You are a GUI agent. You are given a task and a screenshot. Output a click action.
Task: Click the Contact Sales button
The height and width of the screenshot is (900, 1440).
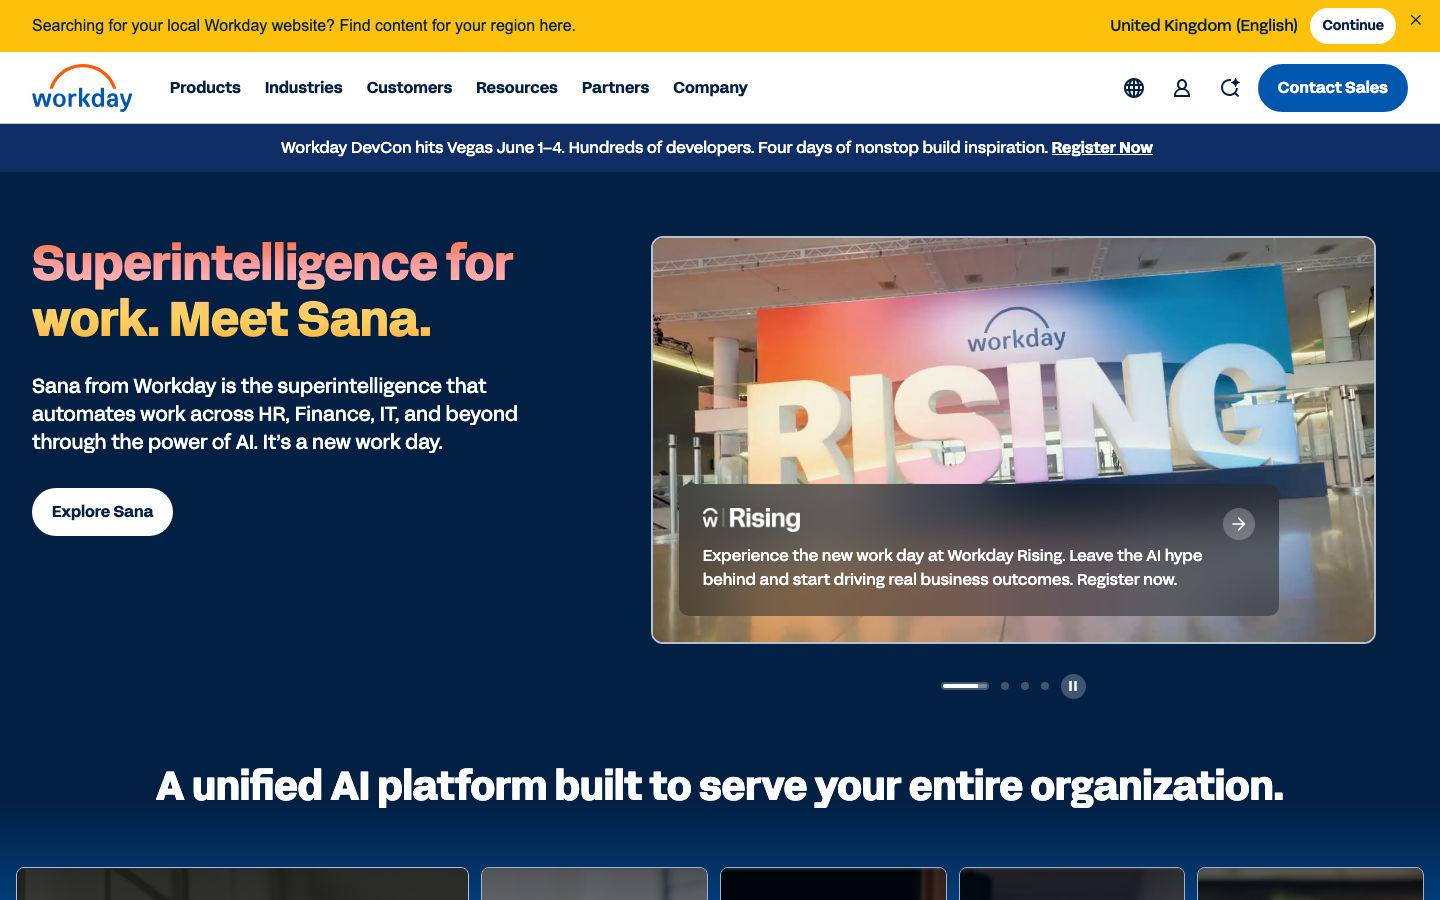click(1333, 88)
